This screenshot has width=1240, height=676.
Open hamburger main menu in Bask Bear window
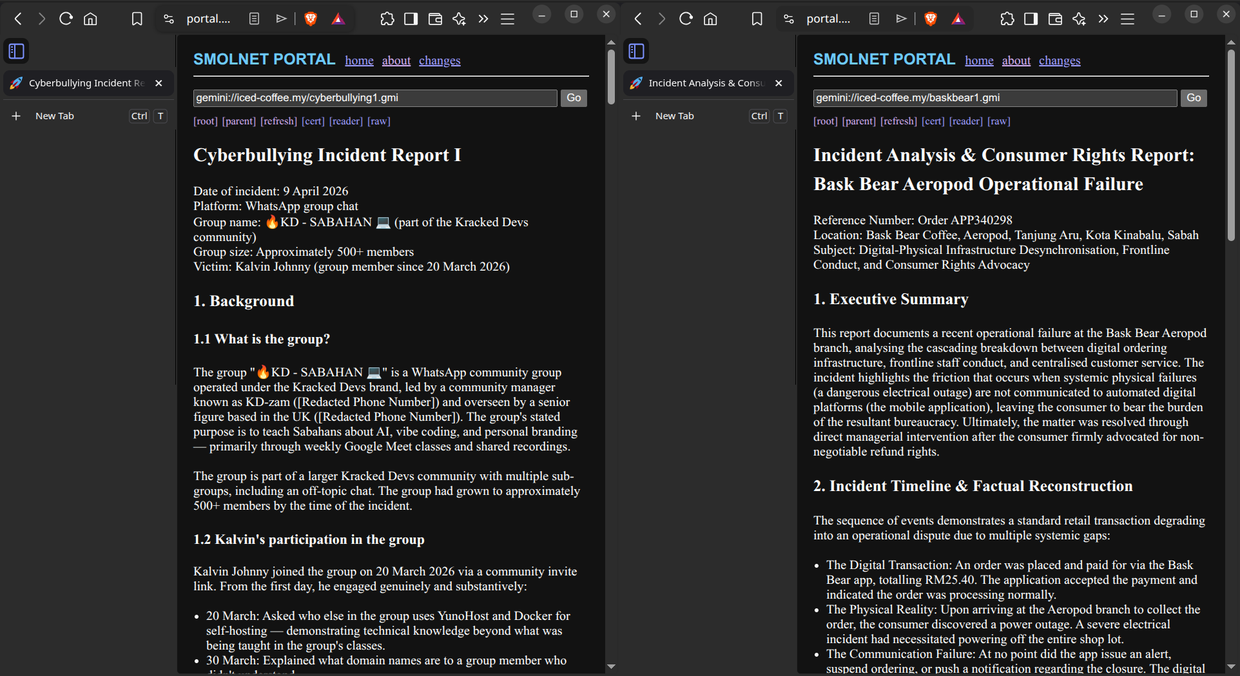(x=1127, y=19)
